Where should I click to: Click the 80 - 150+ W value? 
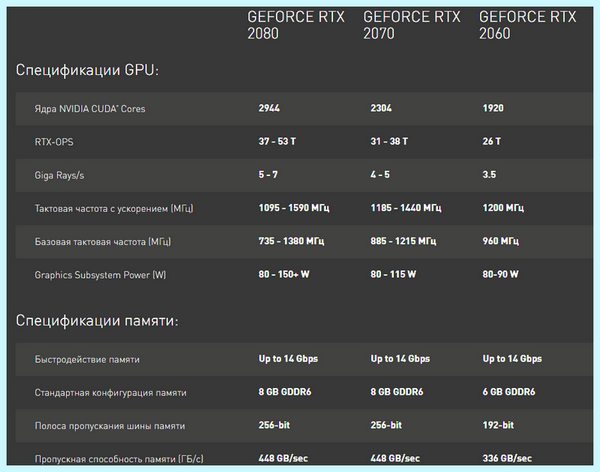point(284,274)
